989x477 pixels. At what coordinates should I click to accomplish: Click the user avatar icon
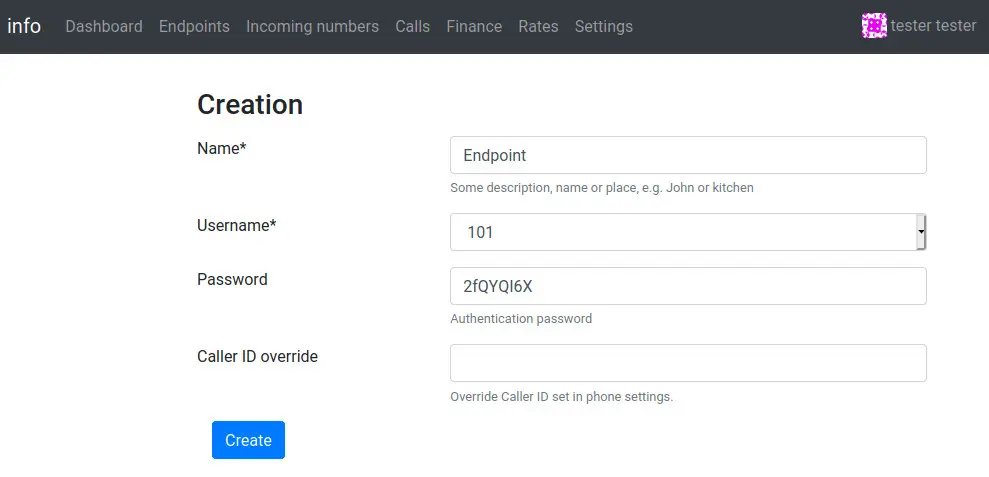[x=874, y=26]
